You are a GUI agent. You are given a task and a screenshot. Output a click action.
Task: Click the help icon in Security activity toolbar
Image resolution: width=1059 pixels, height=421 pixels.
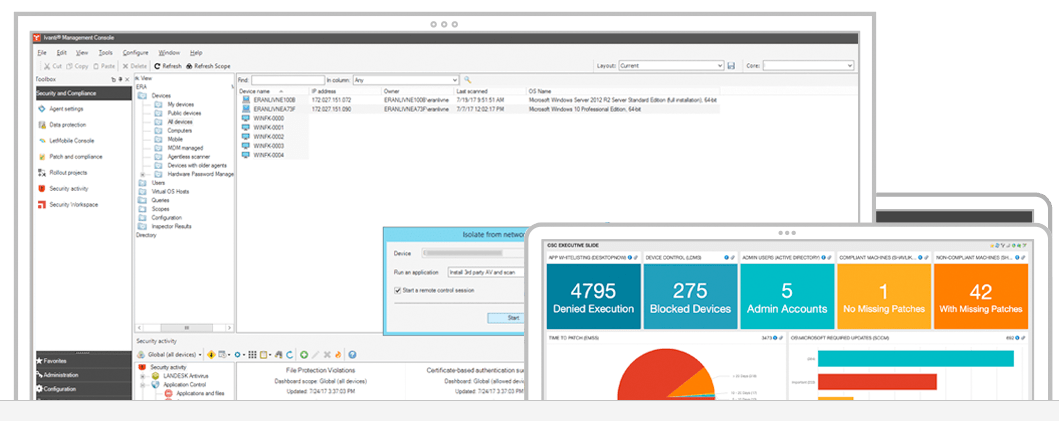(x=352, y=355)
